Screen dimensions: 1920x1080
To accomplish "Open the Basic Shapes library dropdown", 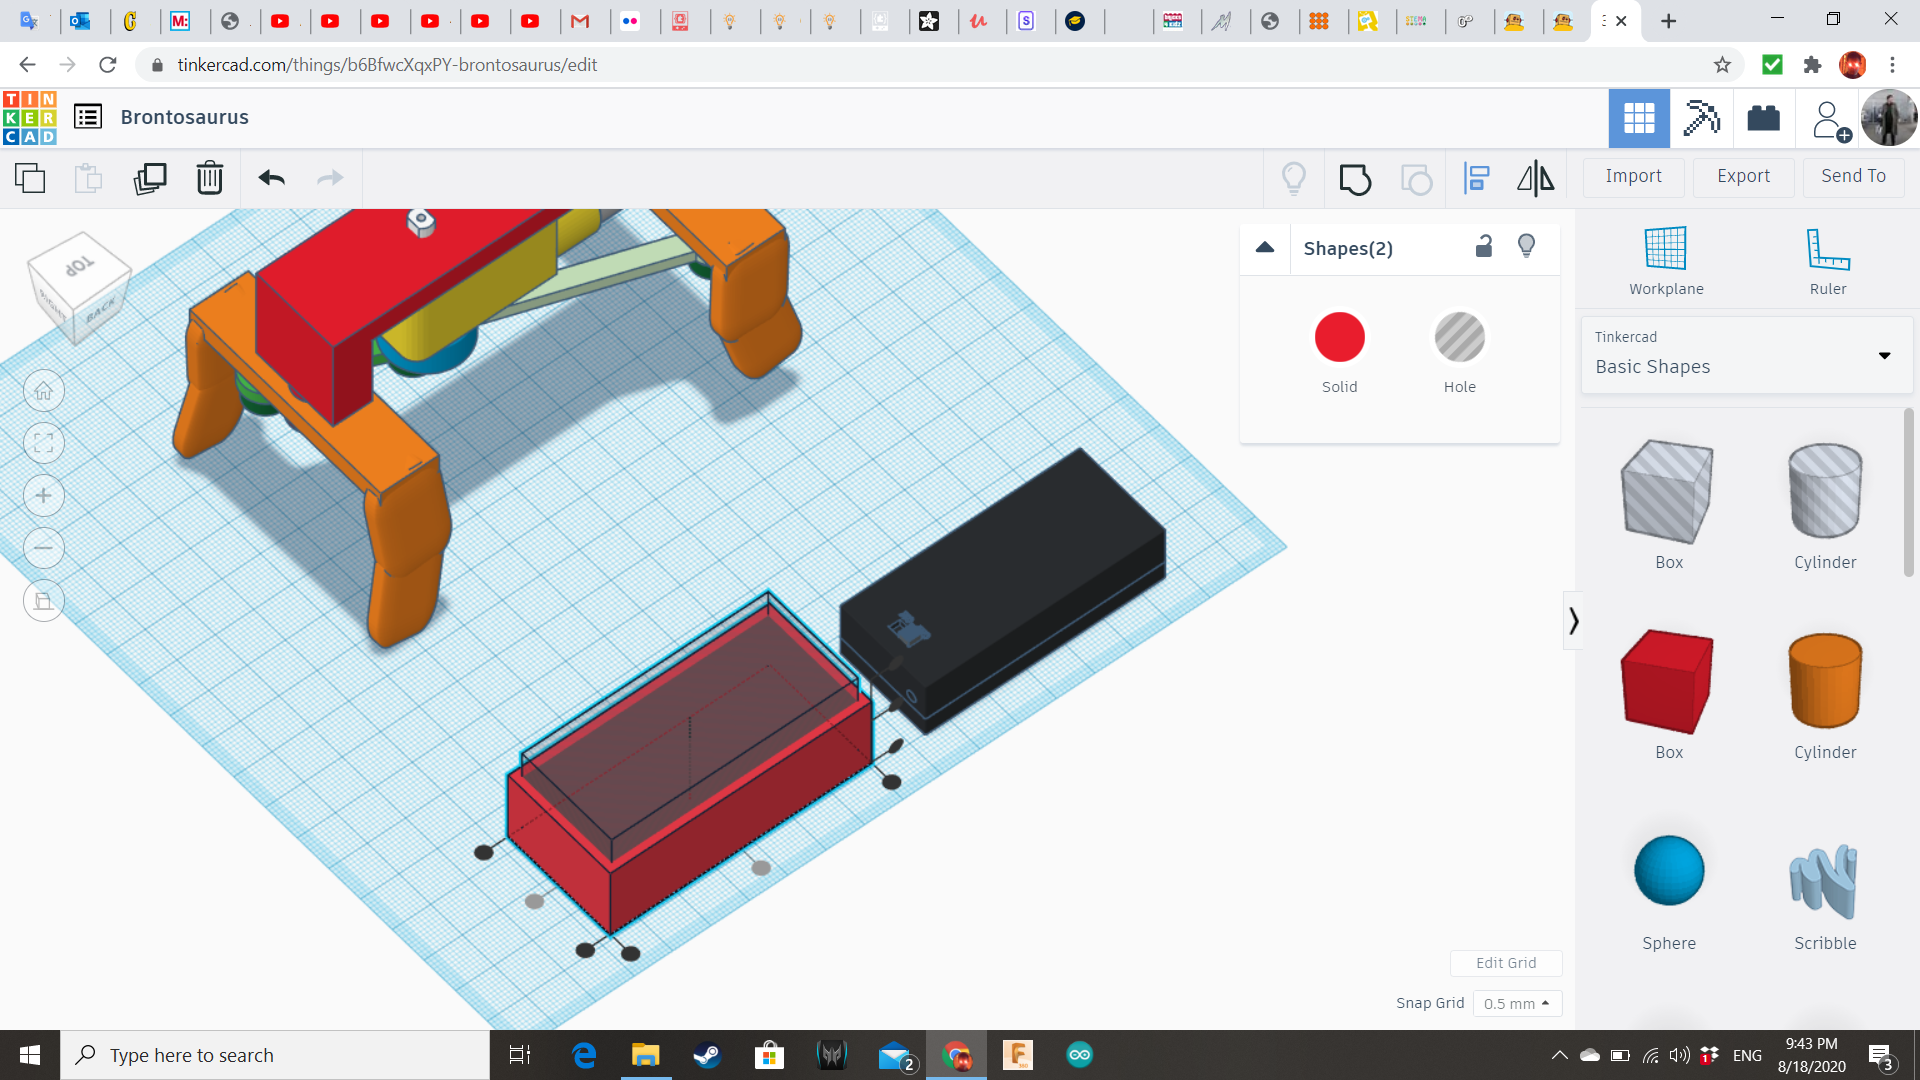I will (1884, 355).
